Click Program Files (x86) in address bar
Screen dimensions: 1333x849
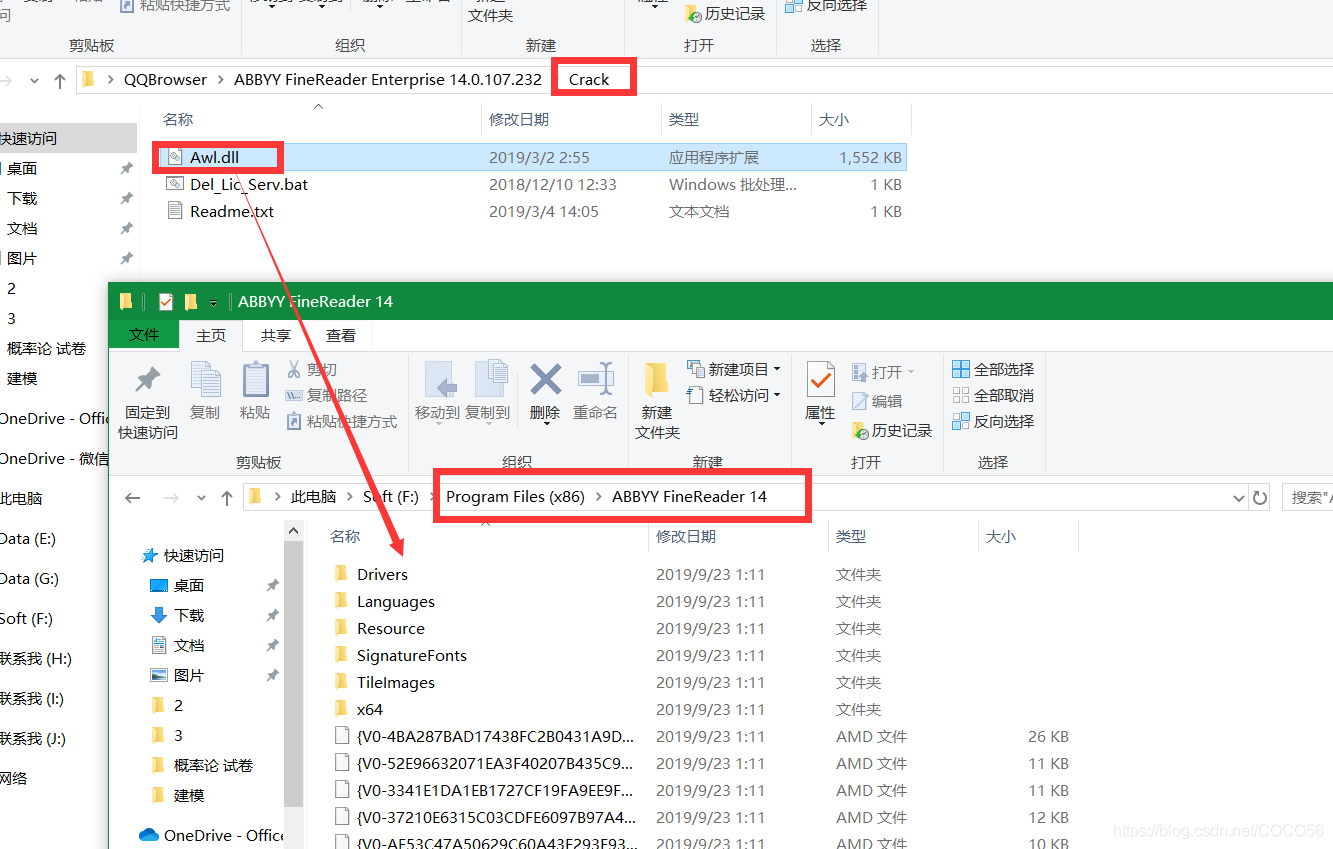tap(515, 496)
